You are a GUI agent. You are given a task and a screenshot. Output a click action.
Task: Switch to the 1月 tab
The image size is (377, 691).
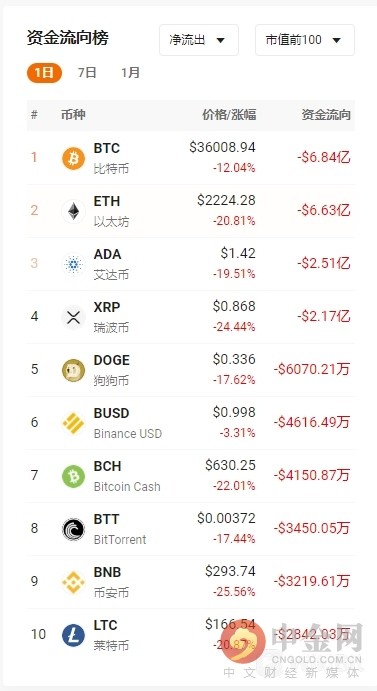tap(131, 73)
